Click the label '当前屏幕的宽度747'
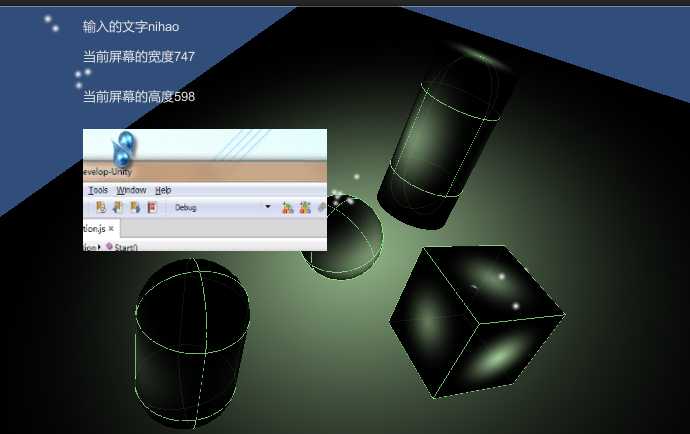The image size is (690, 434). pyautogui.click(x=139, y=57)
